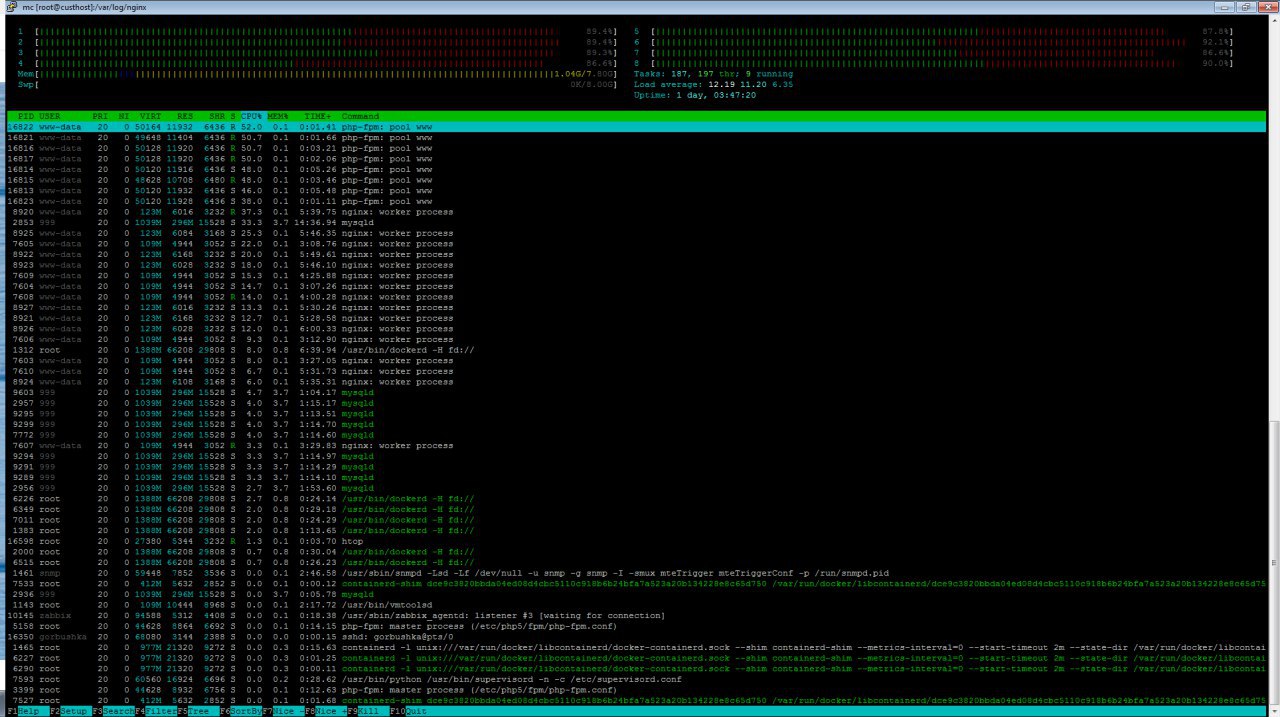Click the Command column header
1280x717 pixels.
click(x=360, y=116)
